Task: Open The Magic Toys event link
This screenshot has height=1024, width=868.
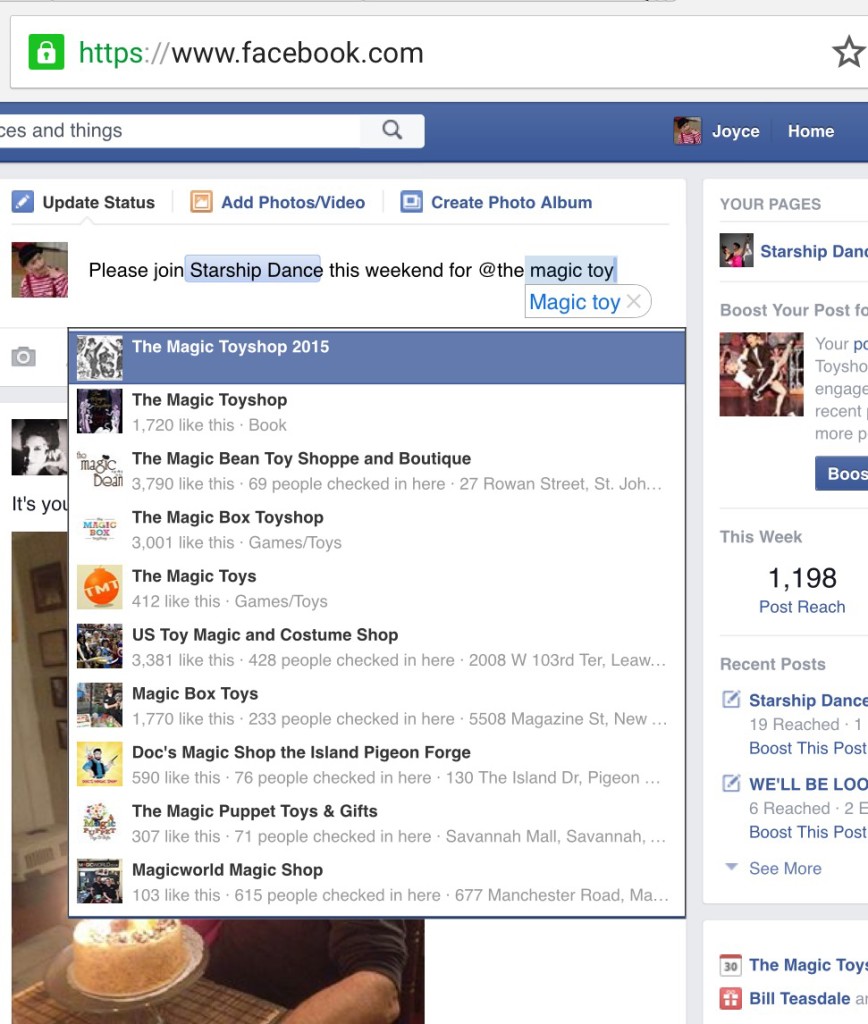Action: 809,965
